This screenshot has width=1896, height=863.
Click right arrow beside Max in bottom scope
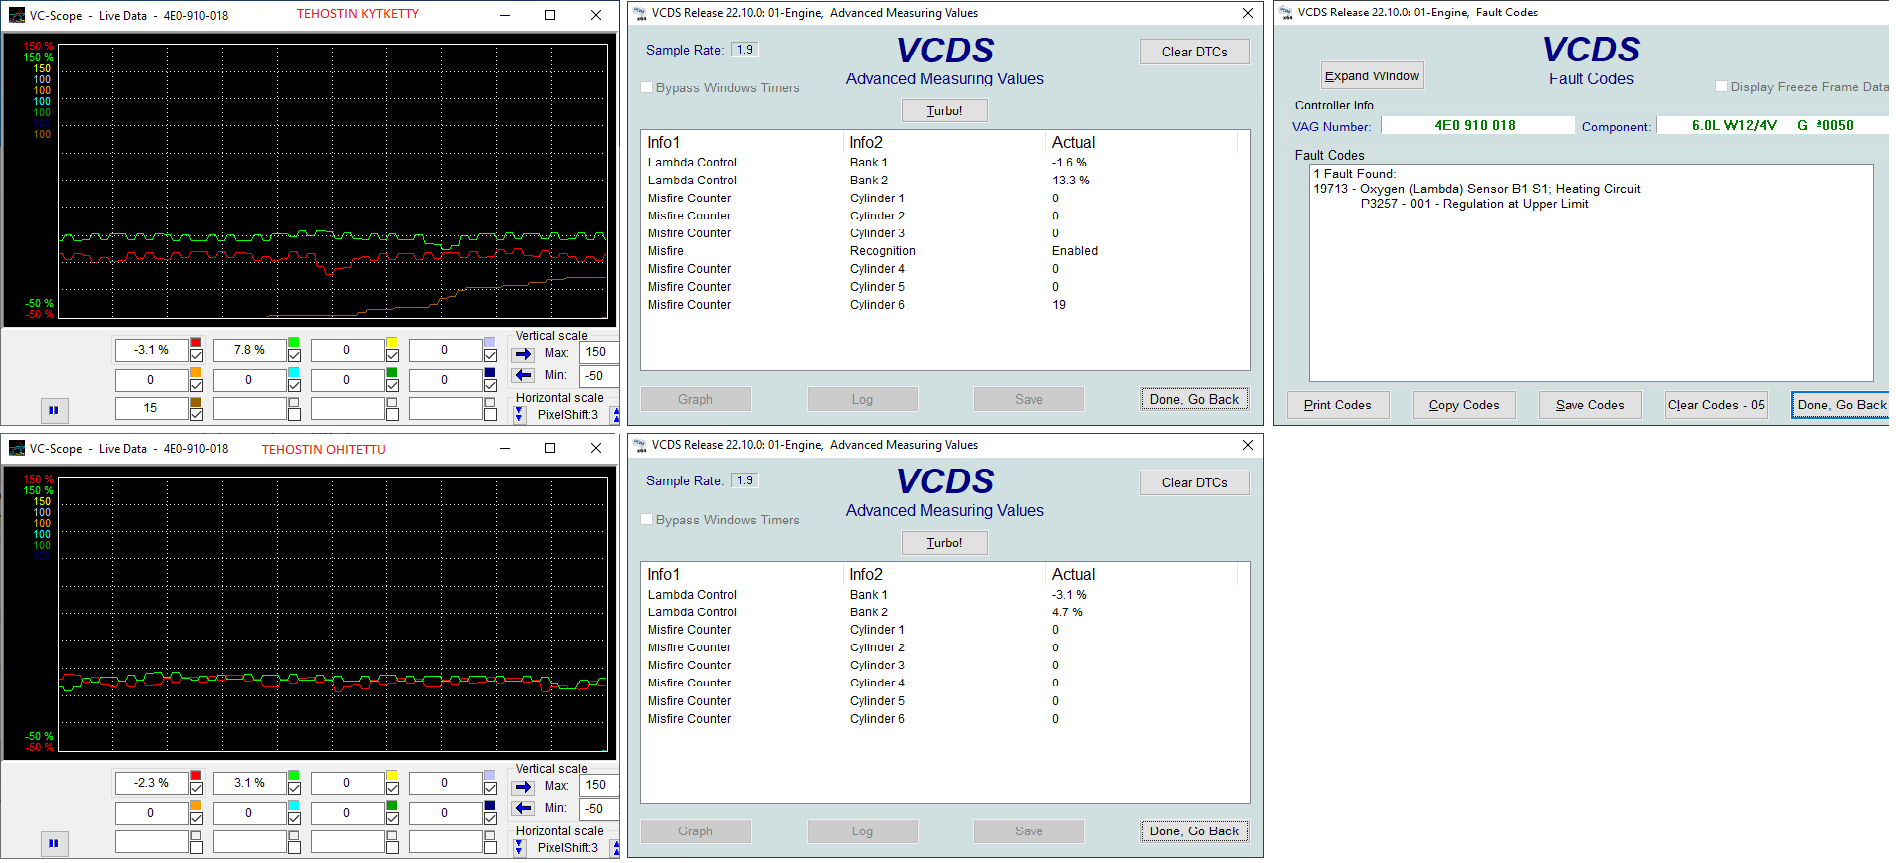[523, 787]
